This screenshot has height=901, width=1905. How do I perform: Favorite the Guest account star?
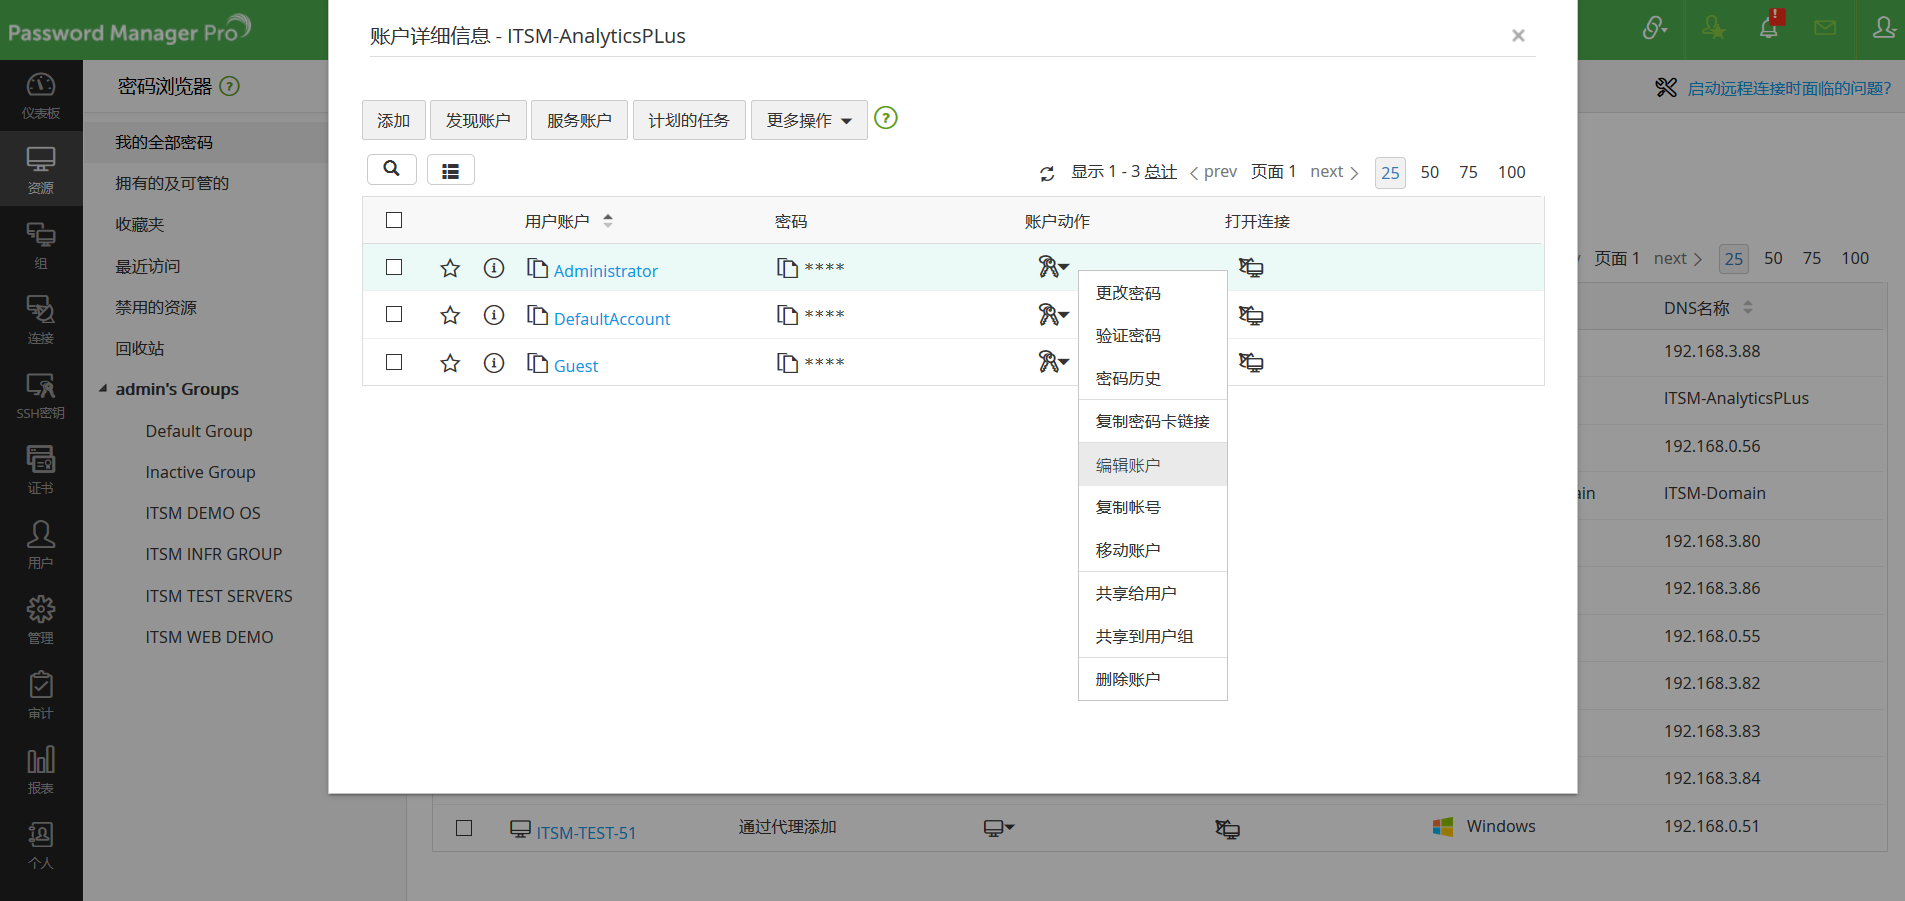pos(450,363)
